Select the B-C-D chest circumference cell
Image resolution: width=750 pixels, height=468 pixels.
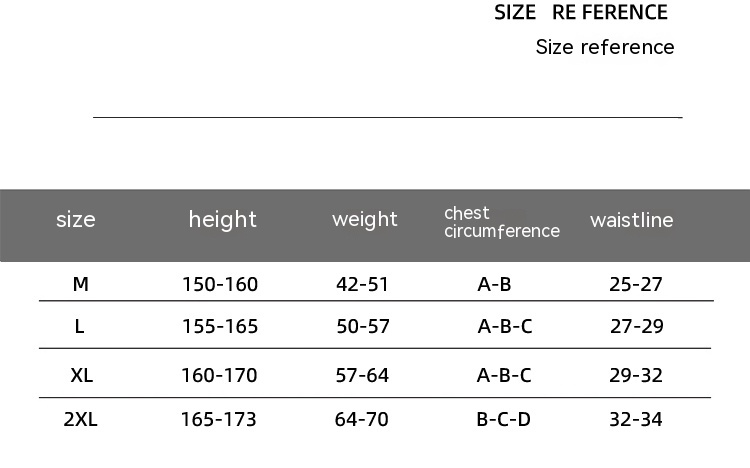(503, 420)
